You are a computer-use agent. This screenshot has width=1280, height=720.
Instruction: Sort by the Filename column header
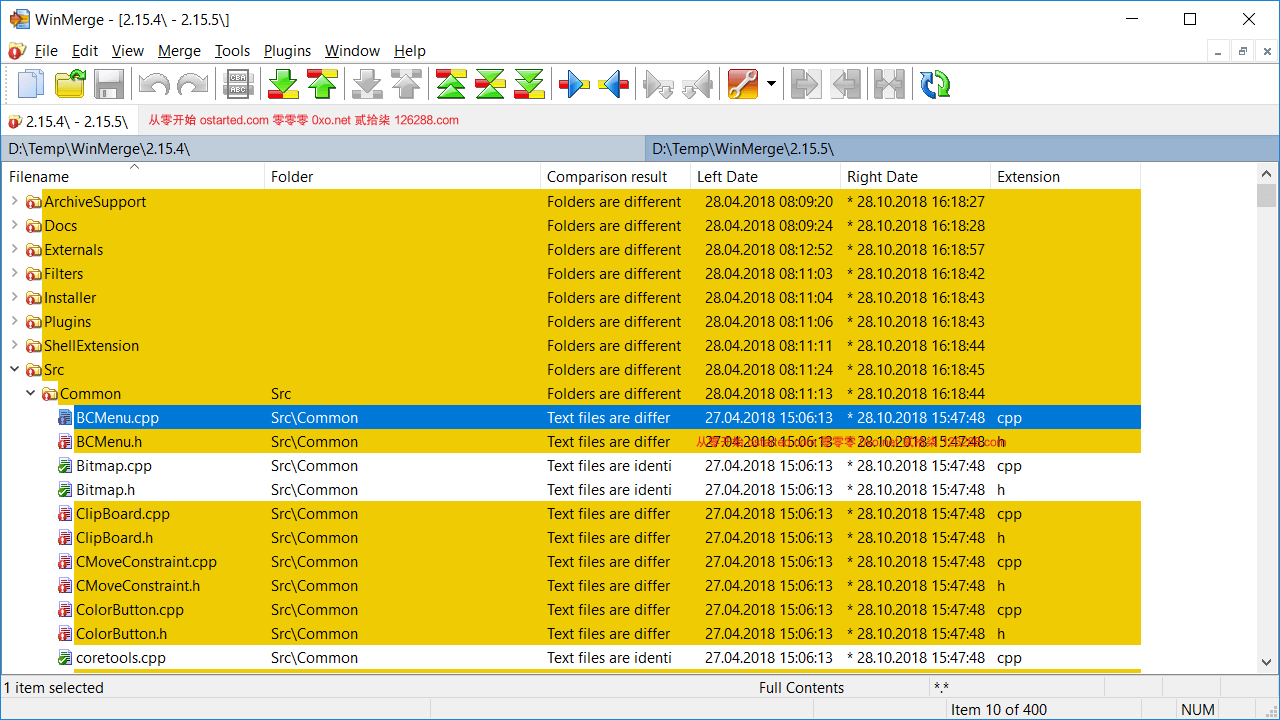tap(133, 177)
